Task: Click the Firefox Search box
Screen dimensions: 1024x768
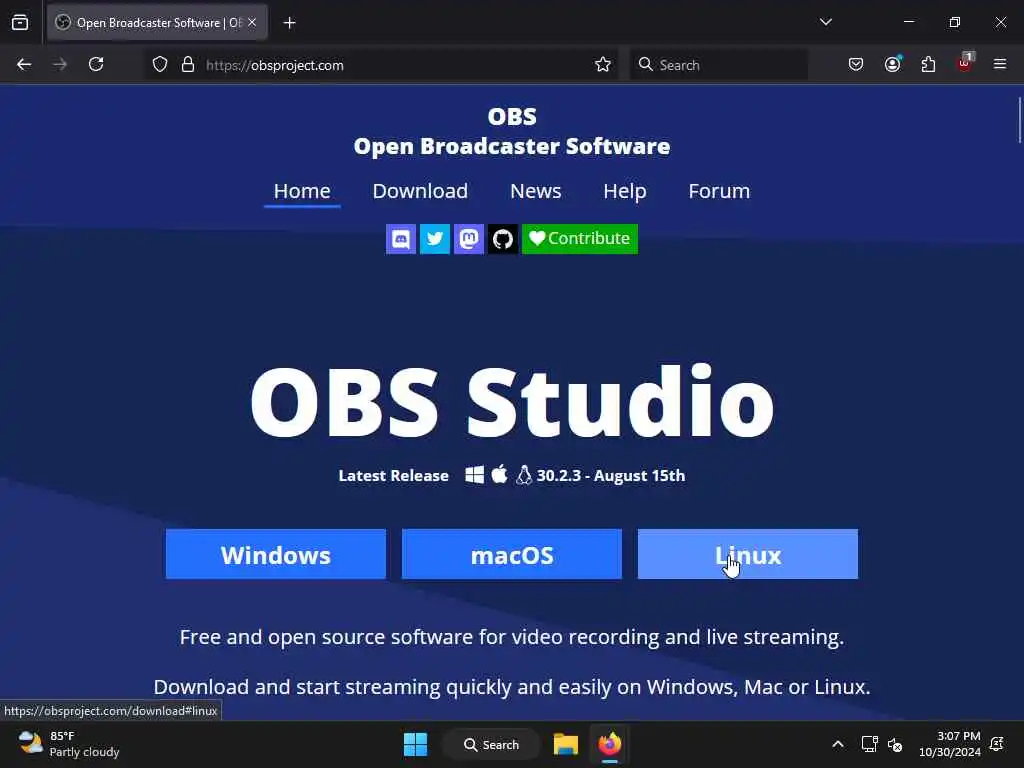Action: [x=719, y=65]
